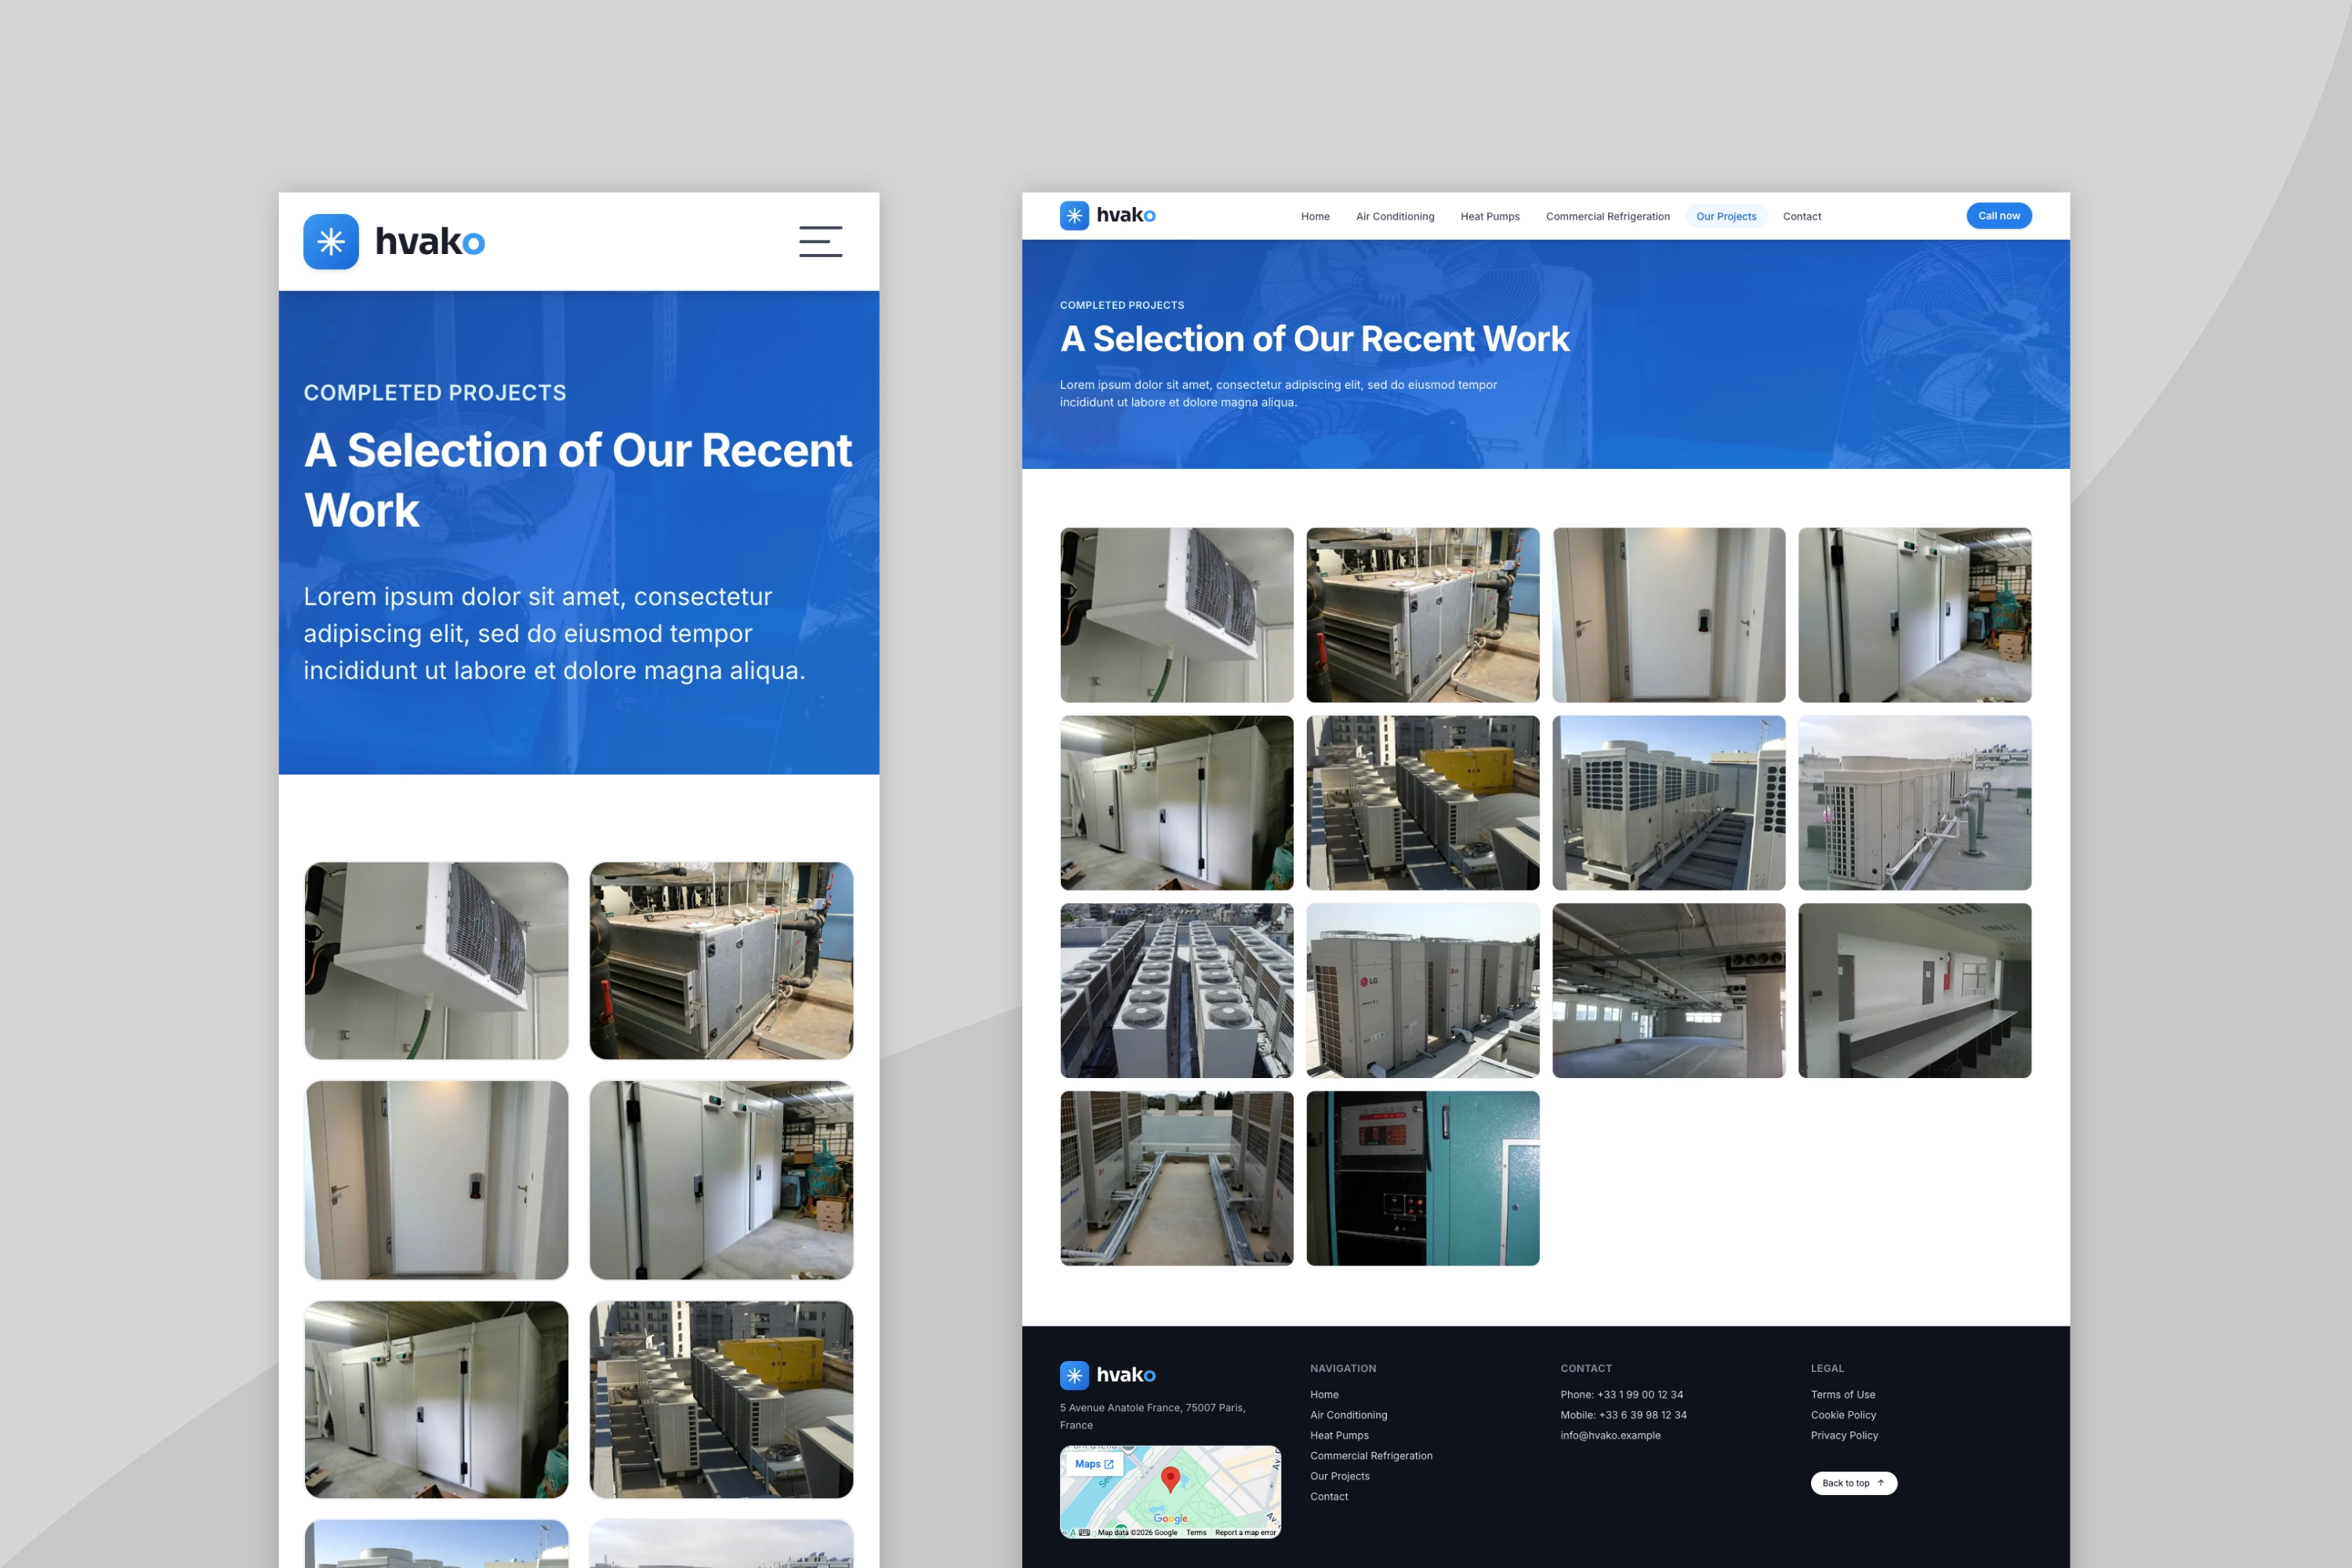
Task: Click the hvako logo in the footer
Action: 1107,1374
